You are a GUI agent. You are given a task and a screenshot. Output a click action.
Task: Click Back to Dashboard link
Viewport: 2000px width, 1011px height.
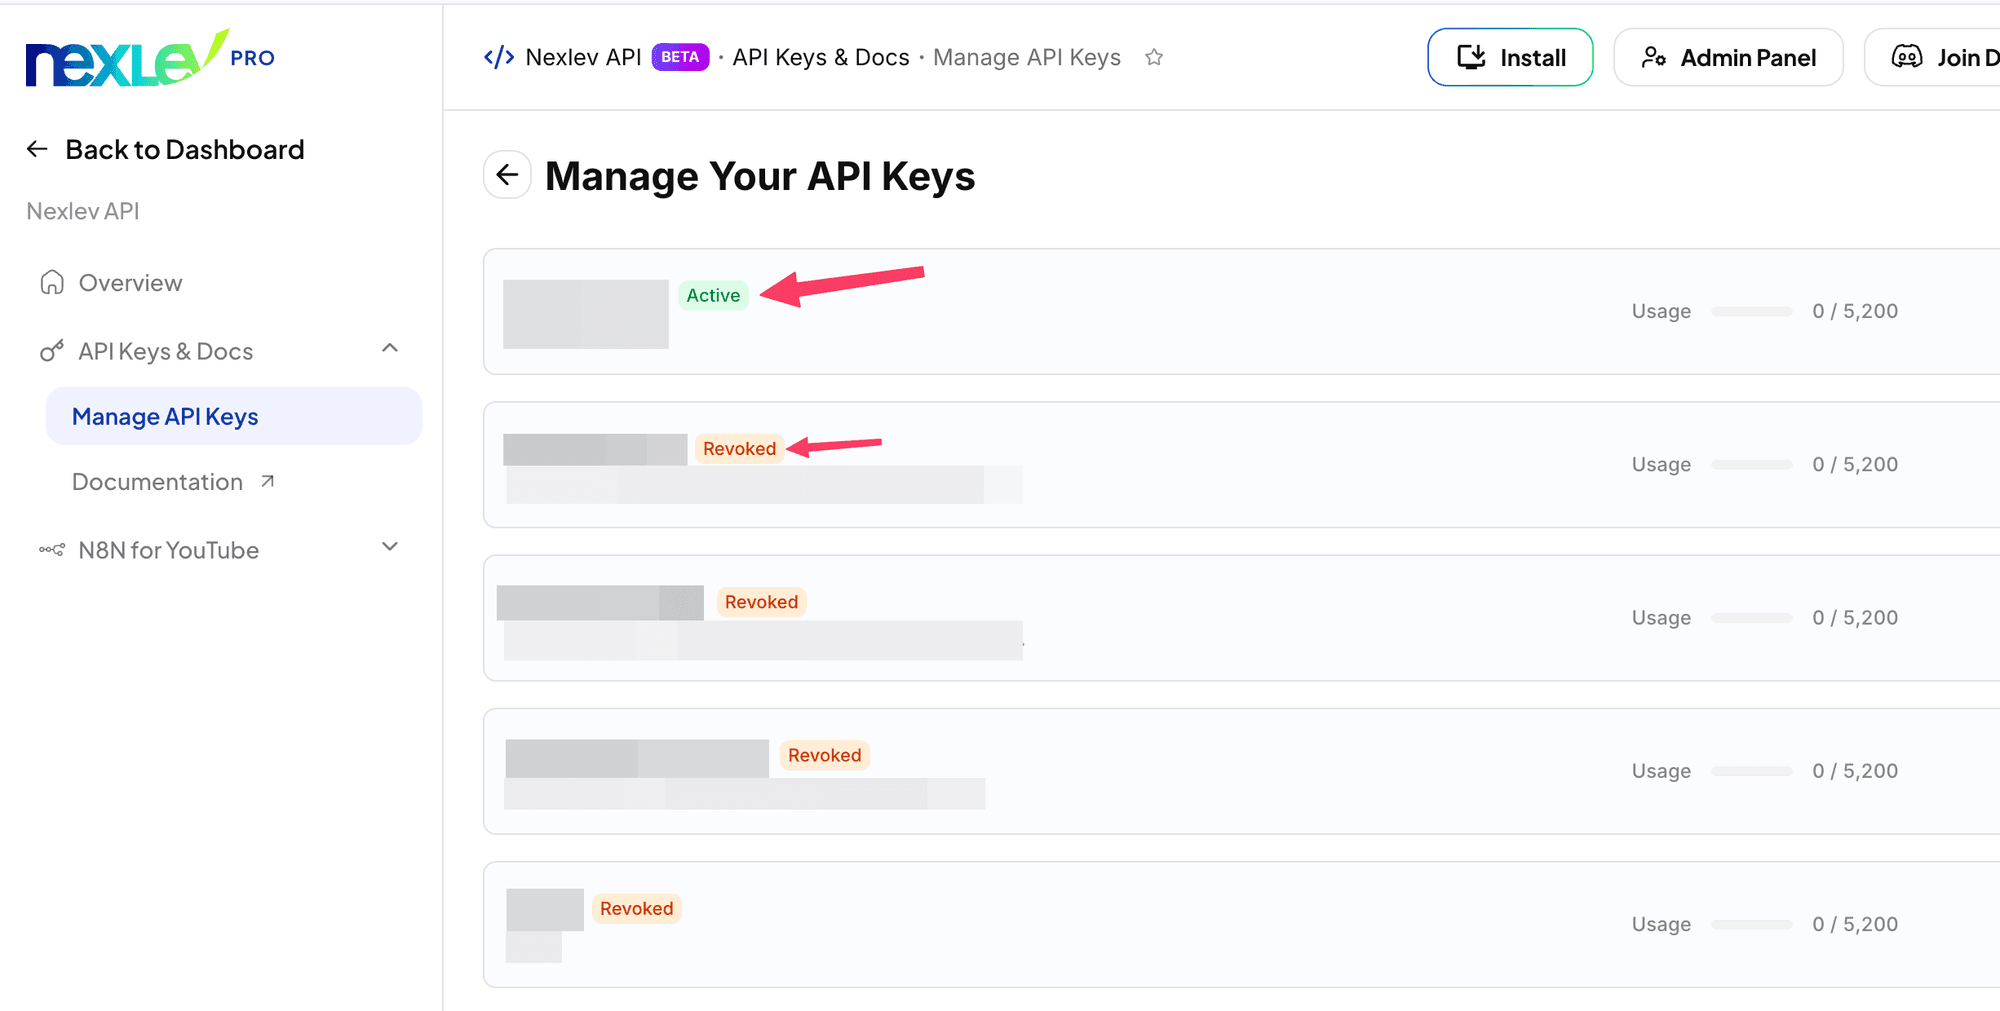[x=165, y=149]
